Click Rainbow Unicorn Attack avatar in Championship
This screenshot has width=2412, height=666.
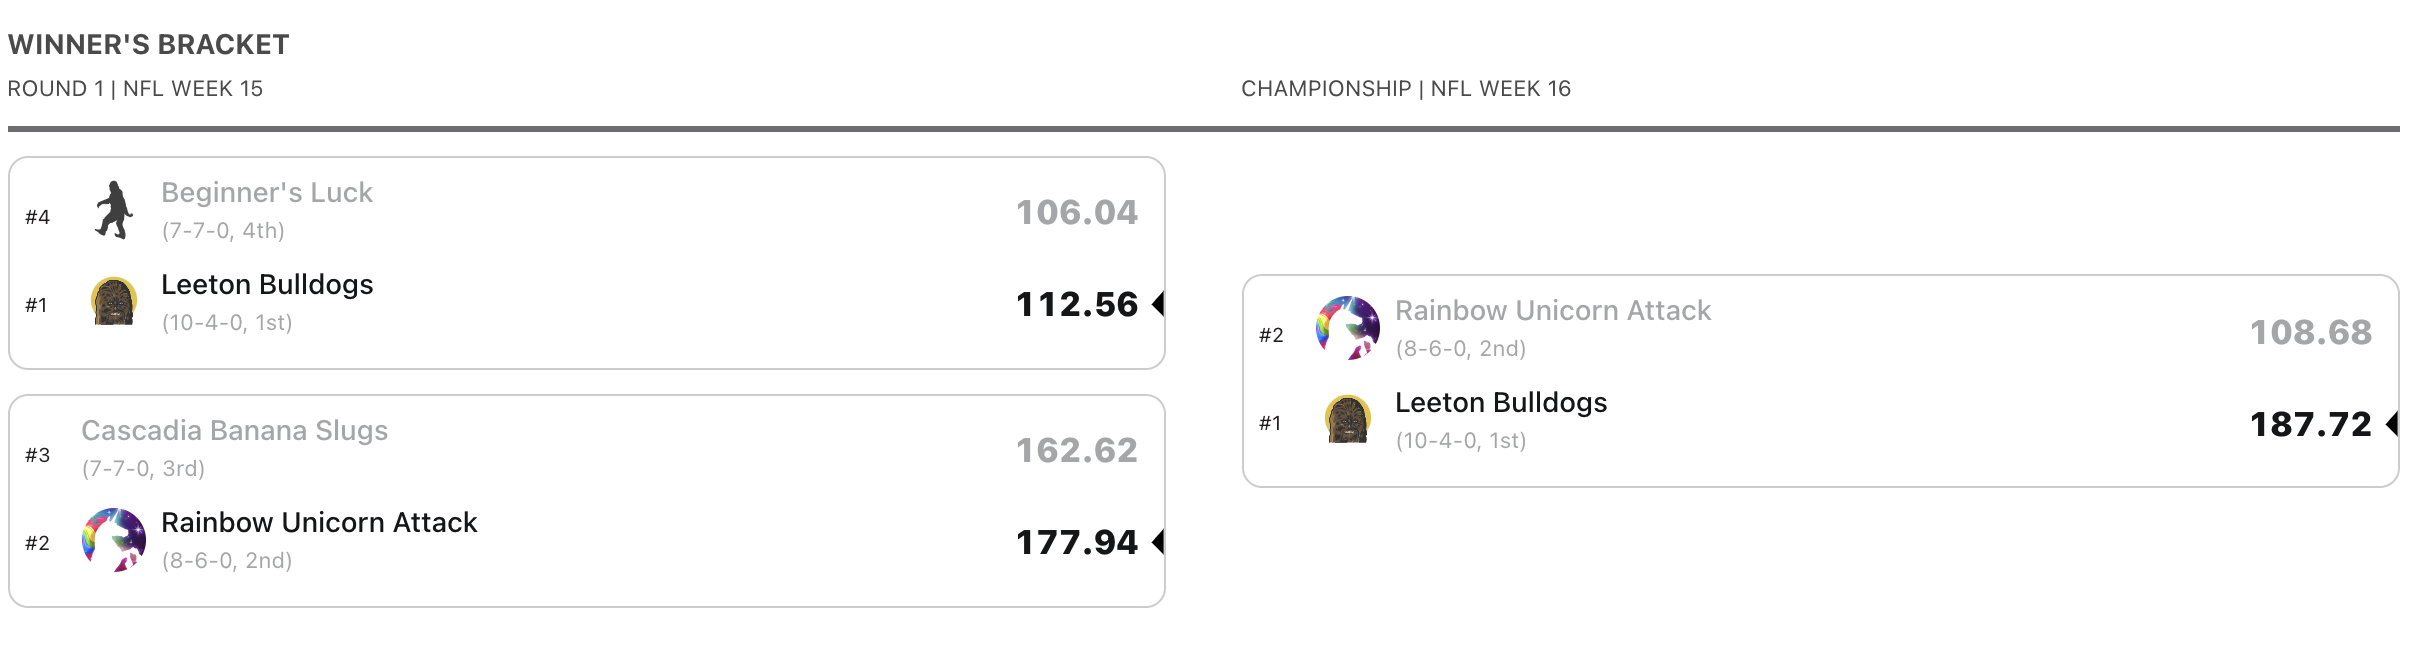coord(1348,328)
